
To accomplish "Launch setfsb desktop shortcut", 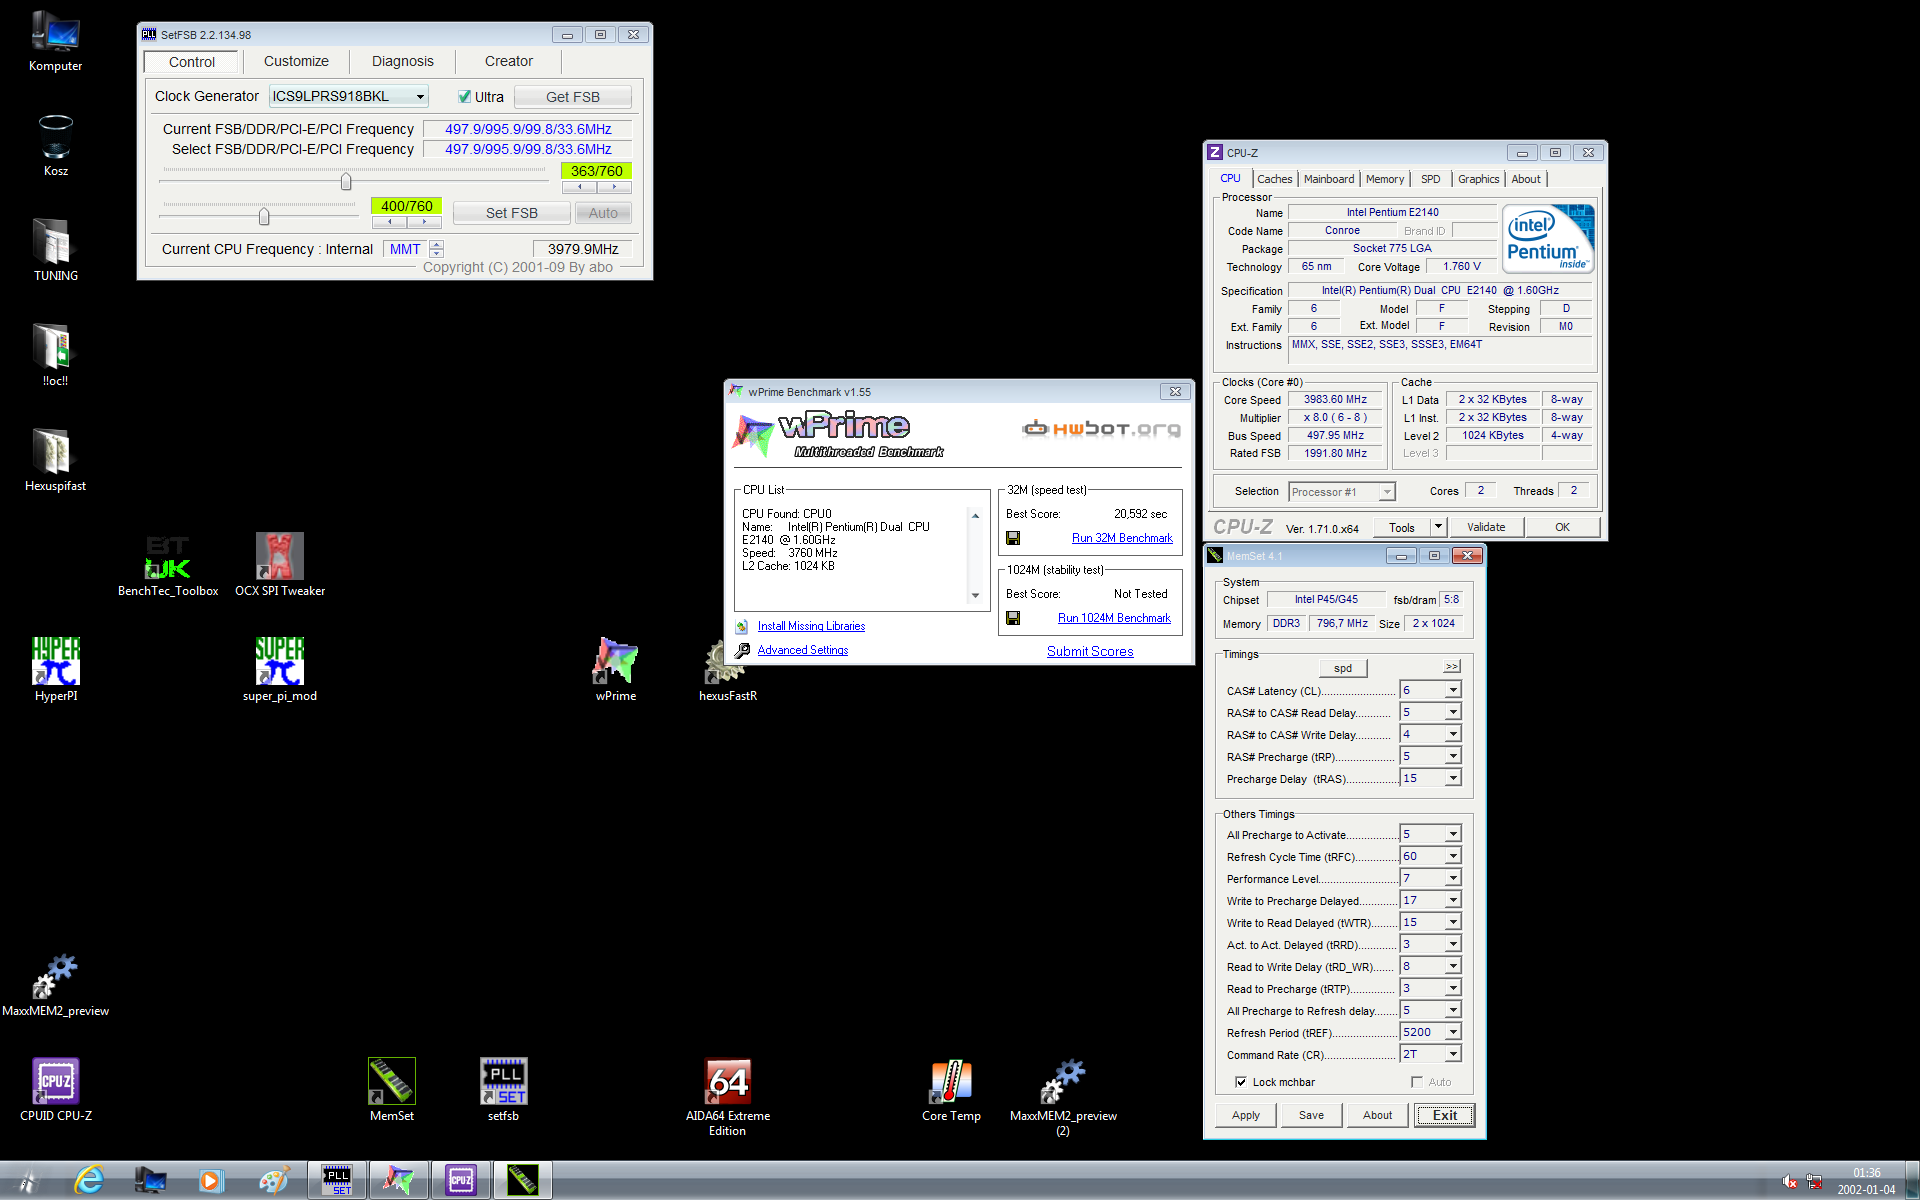I will (504, 1090).
